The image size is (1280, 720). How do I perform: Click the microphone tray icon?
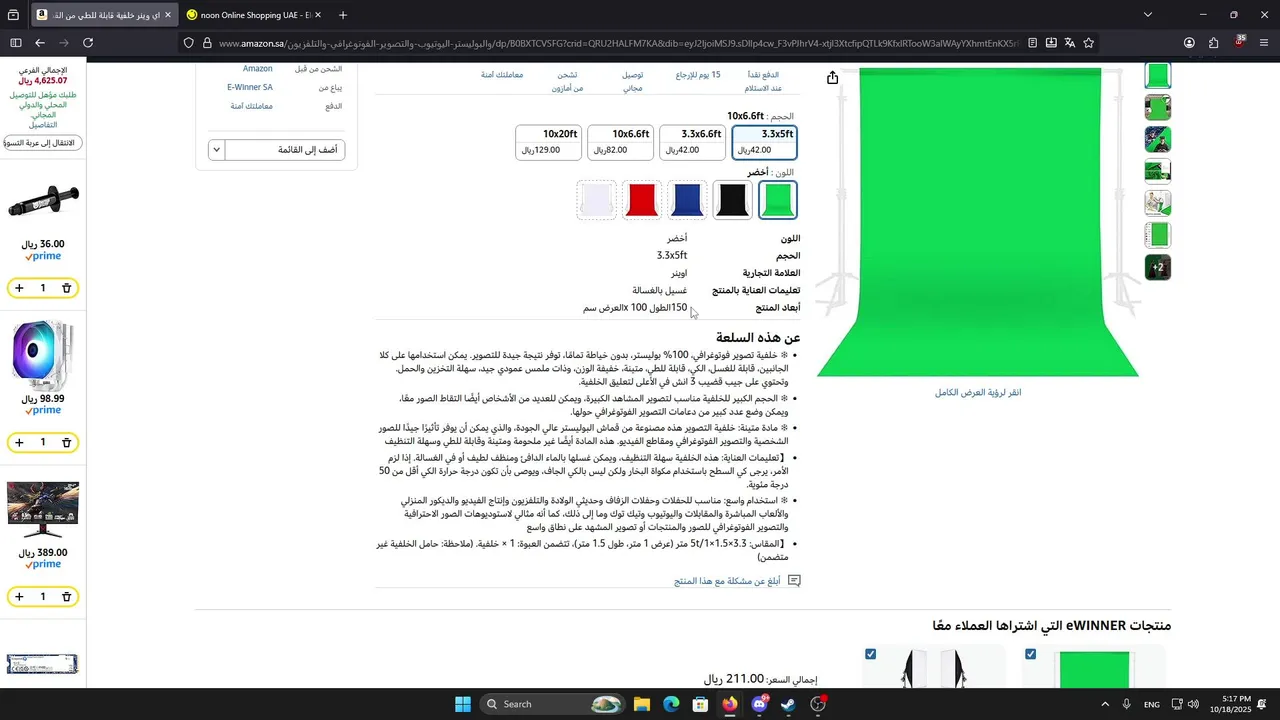(1126, 704)
